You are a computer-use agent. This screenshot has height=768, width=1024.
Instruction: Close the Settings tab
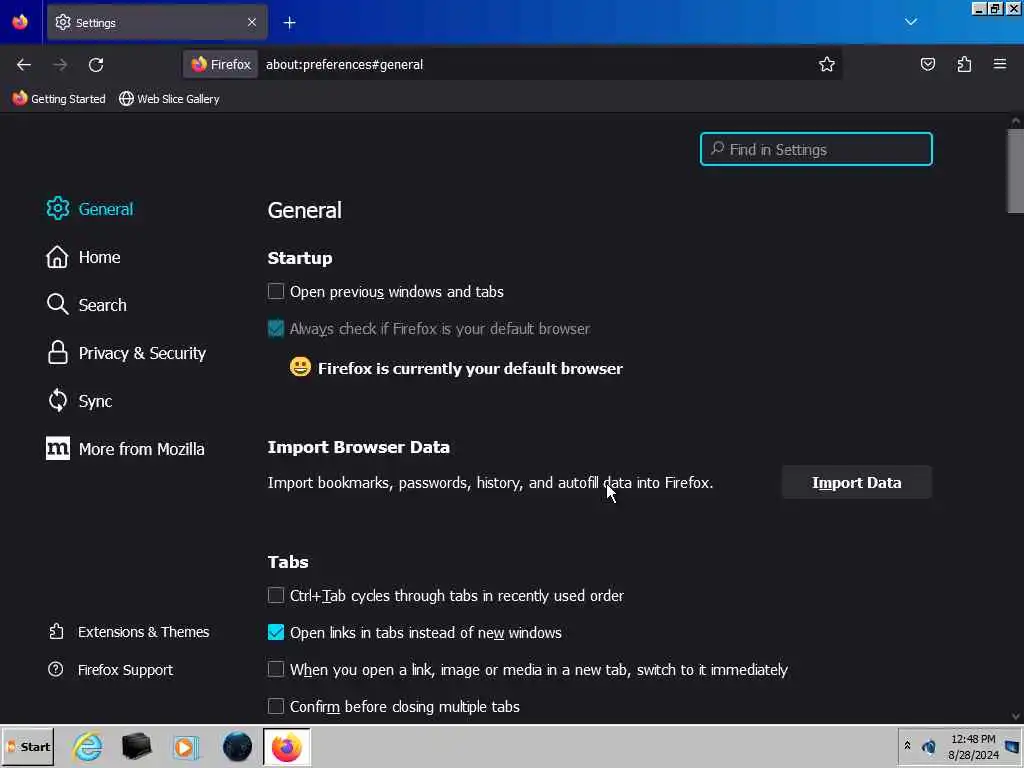[x=251, y=22]
